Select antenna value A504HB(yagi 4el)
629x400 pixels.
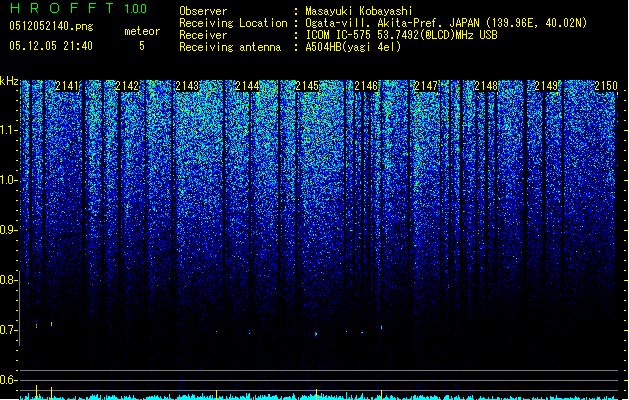click(x=353, y=47)
